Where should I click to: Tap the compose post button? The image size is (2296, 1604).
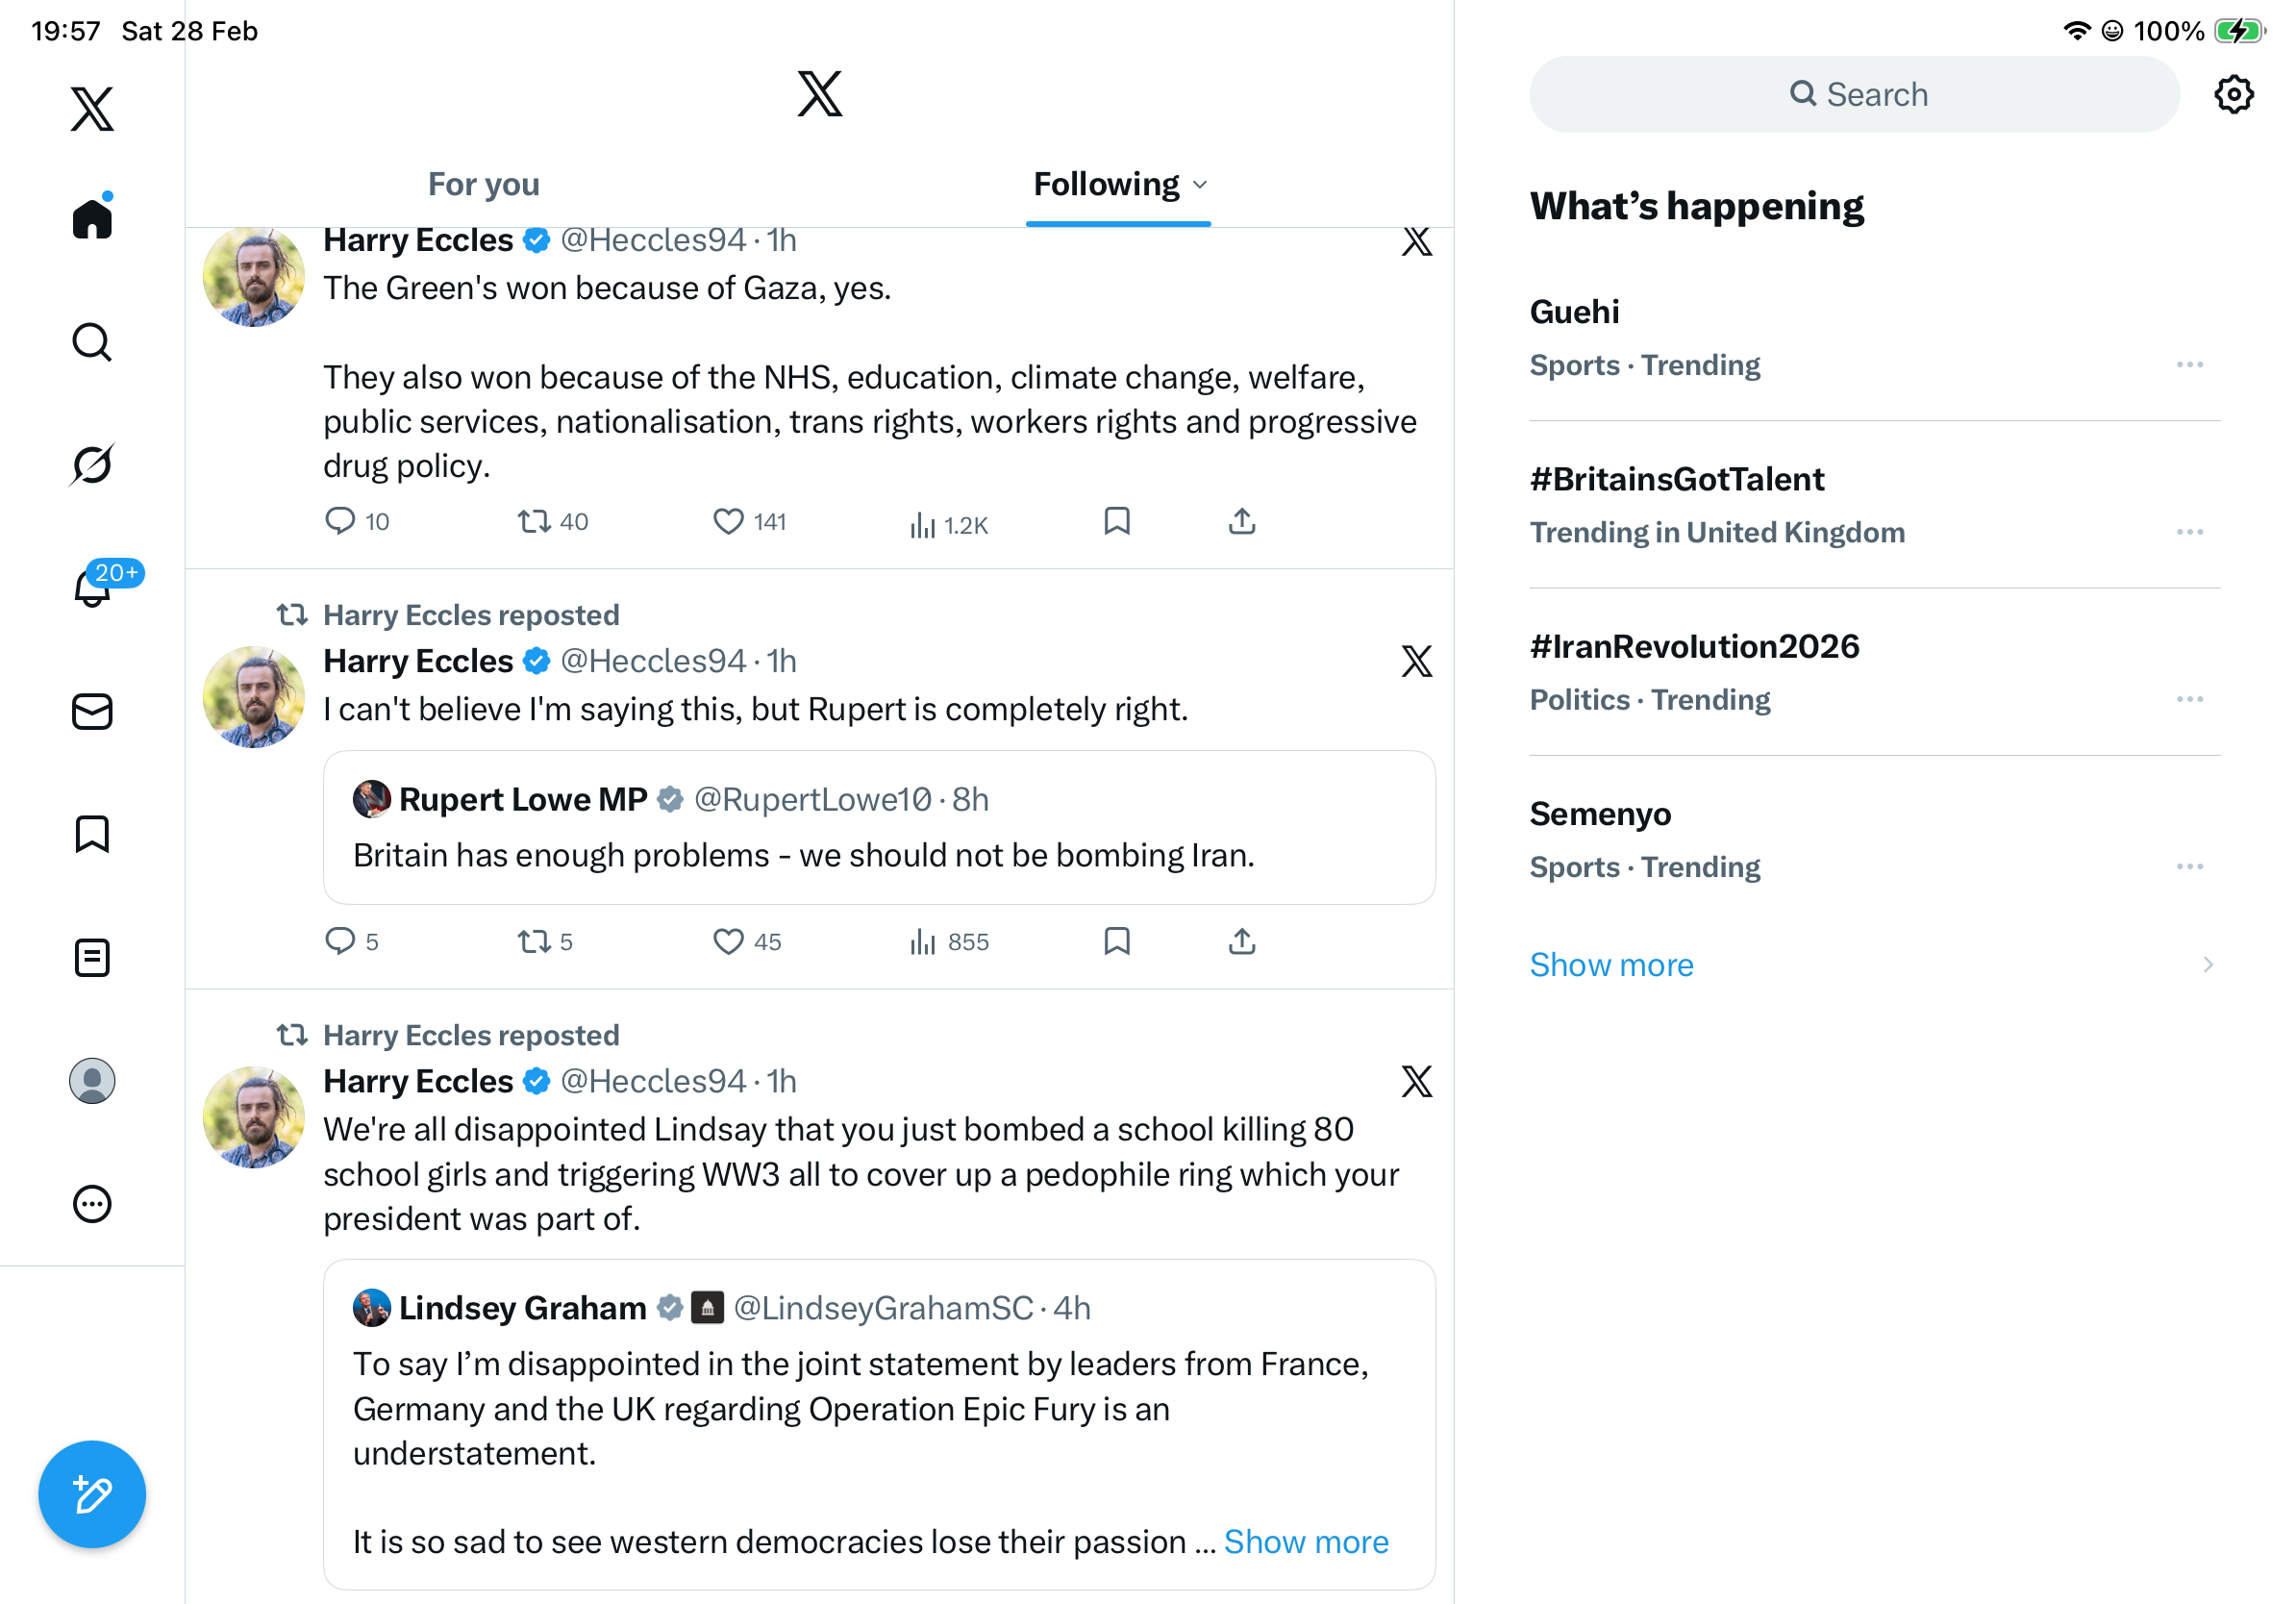pyautogui.click(x=92, y=1493)
